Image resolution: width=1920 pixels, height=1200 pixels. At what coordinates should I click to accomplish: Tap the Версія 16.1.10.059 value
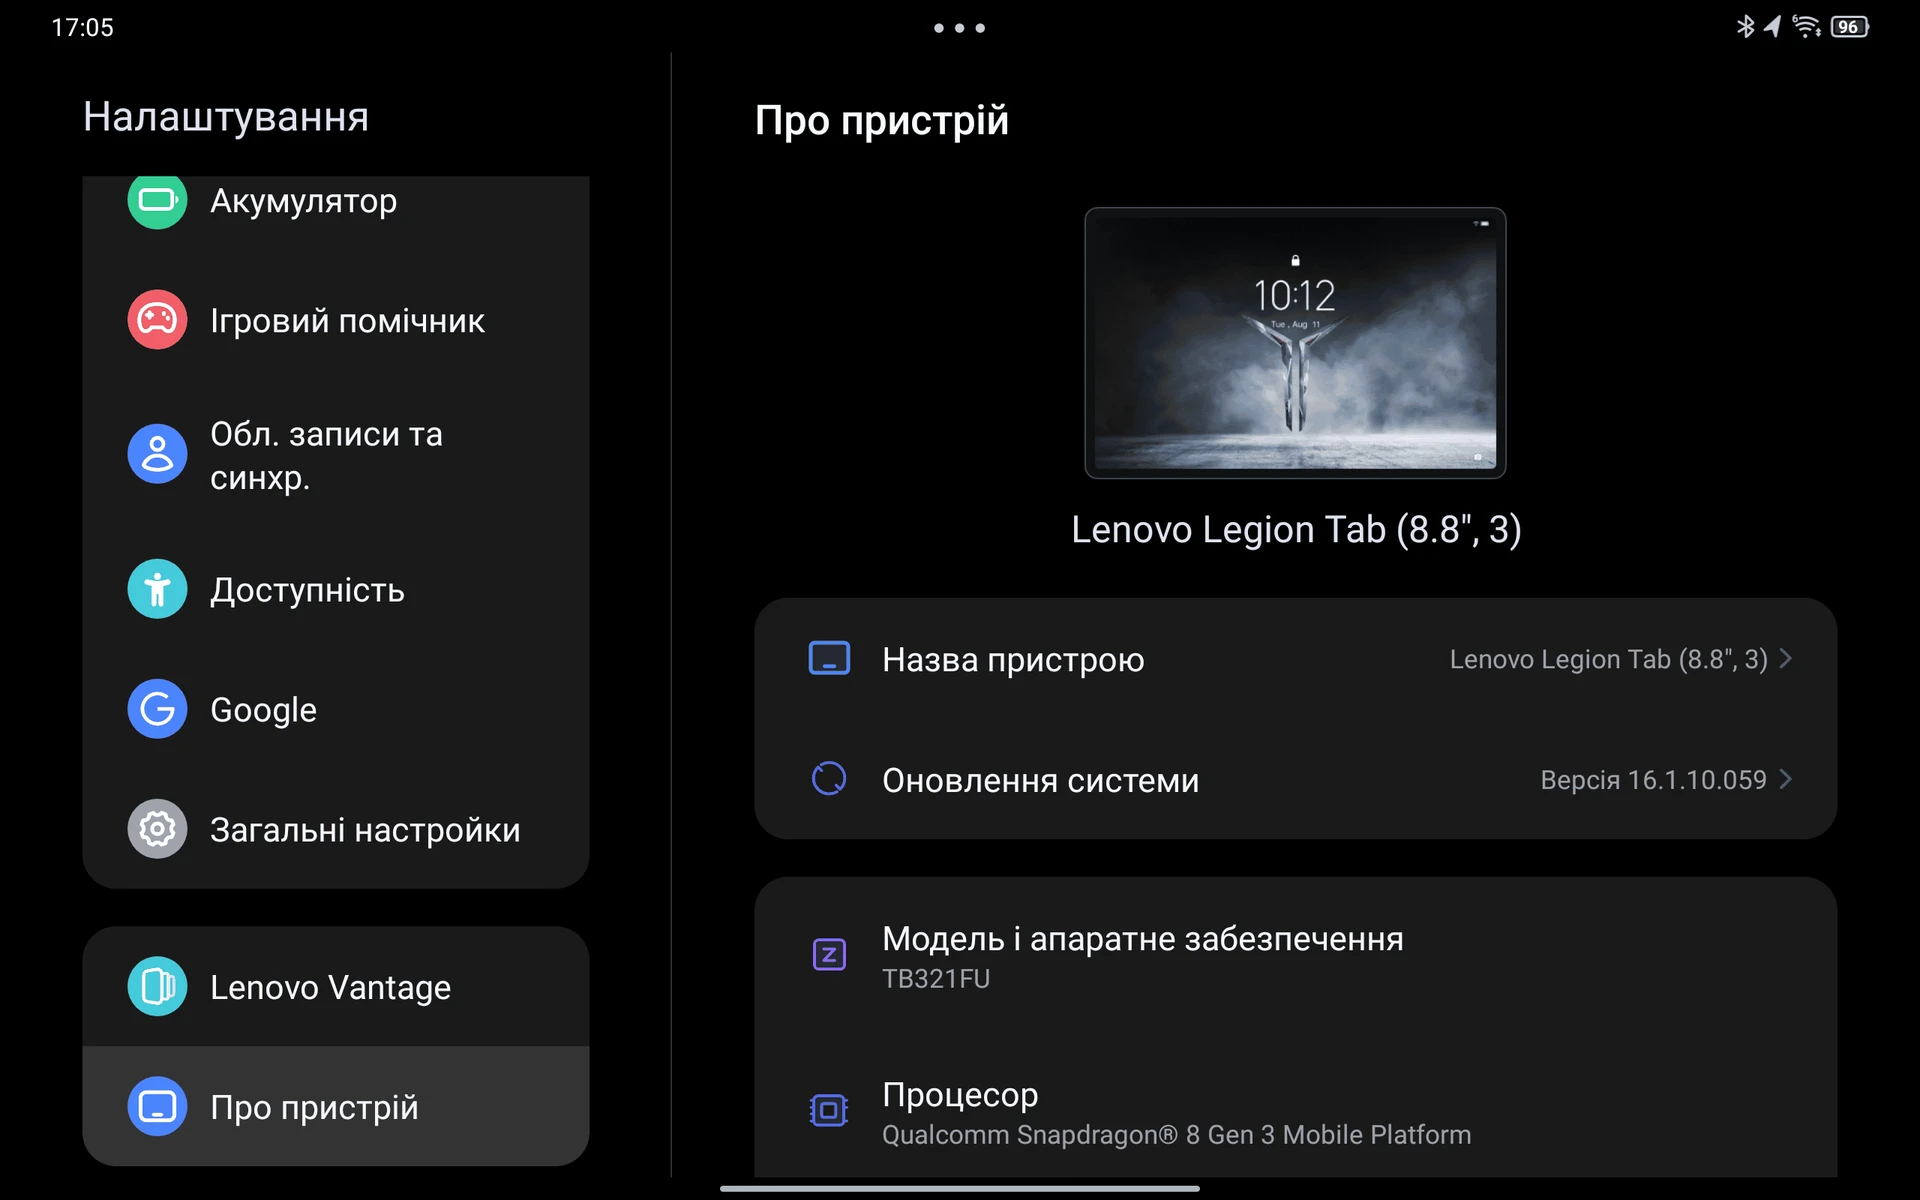(1653, 780)
